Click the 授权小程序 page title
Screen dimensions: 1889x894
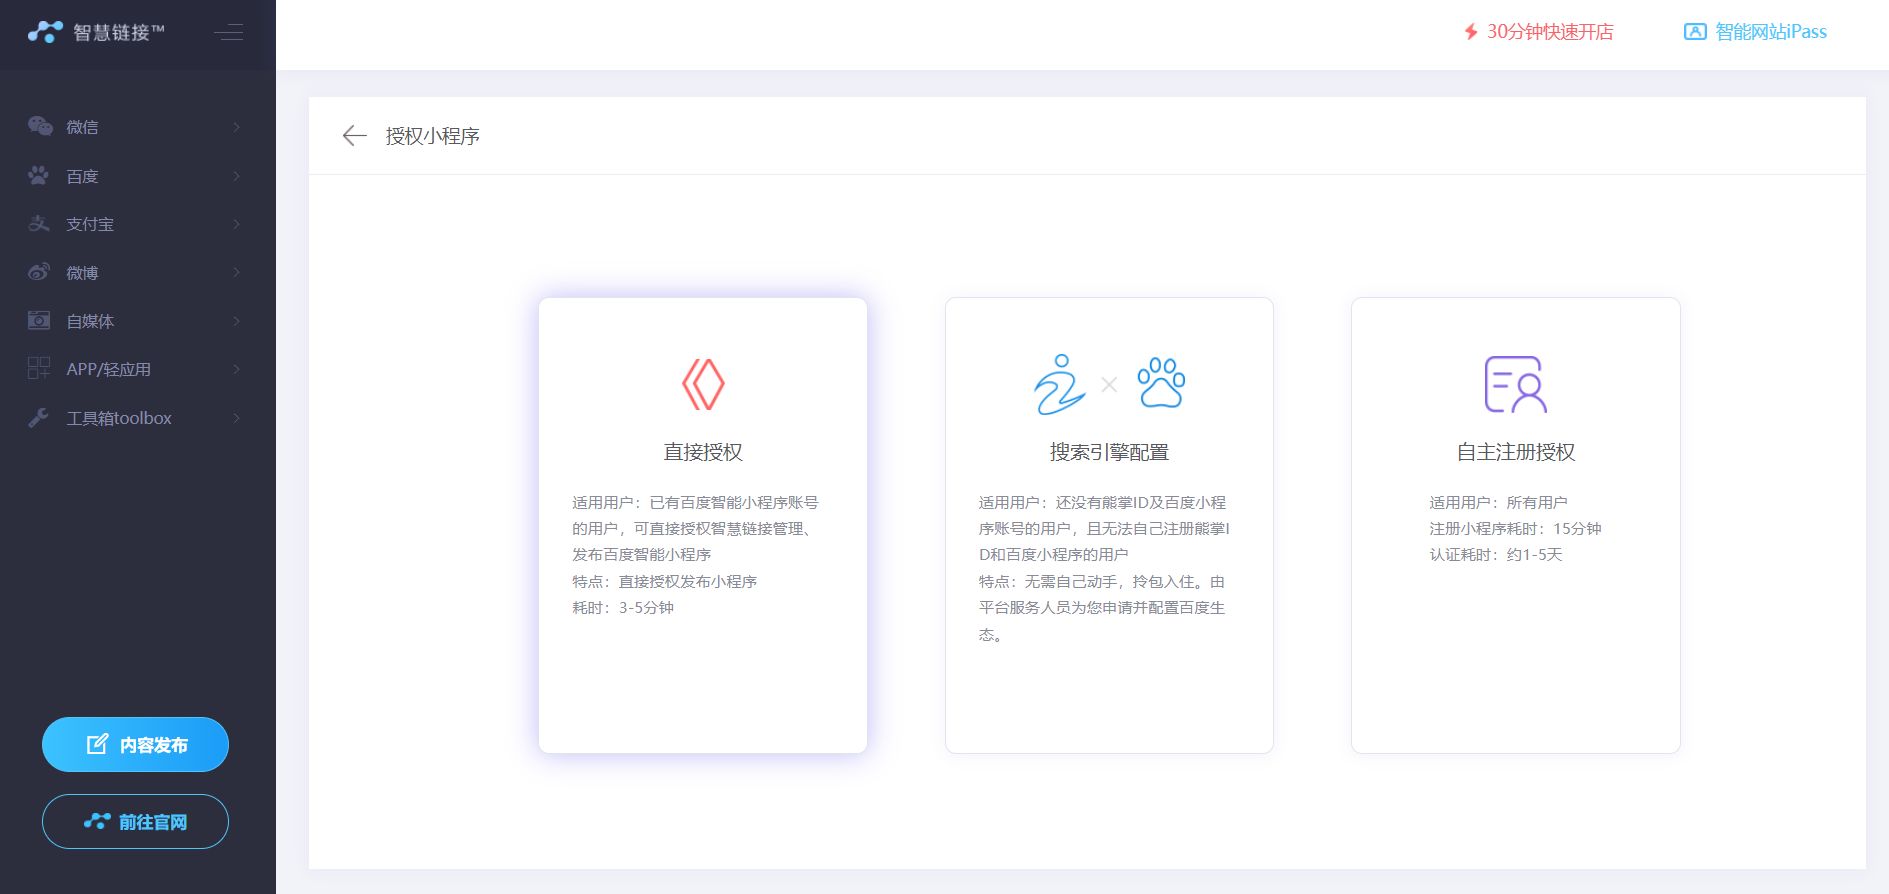[x=433, y=136]
